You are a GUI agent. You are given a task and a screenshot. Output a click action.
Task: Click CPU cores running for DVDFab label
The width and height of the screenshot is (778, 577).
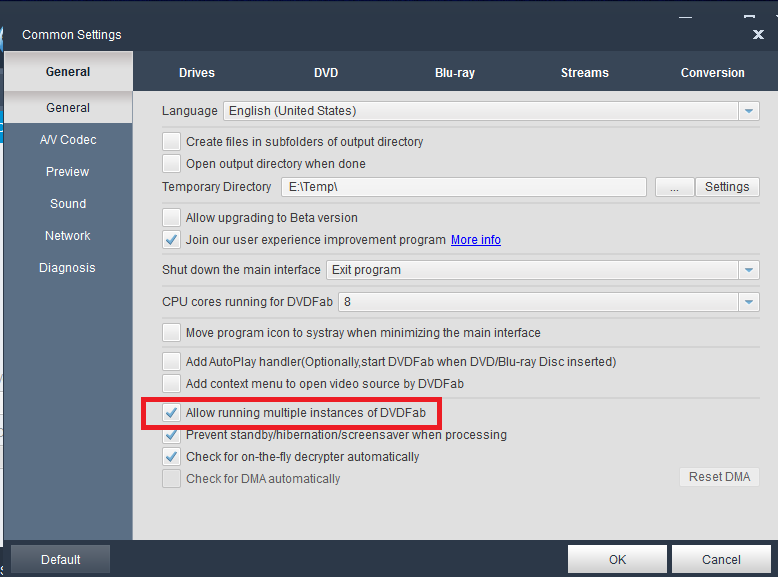click(x=247, y=302)
